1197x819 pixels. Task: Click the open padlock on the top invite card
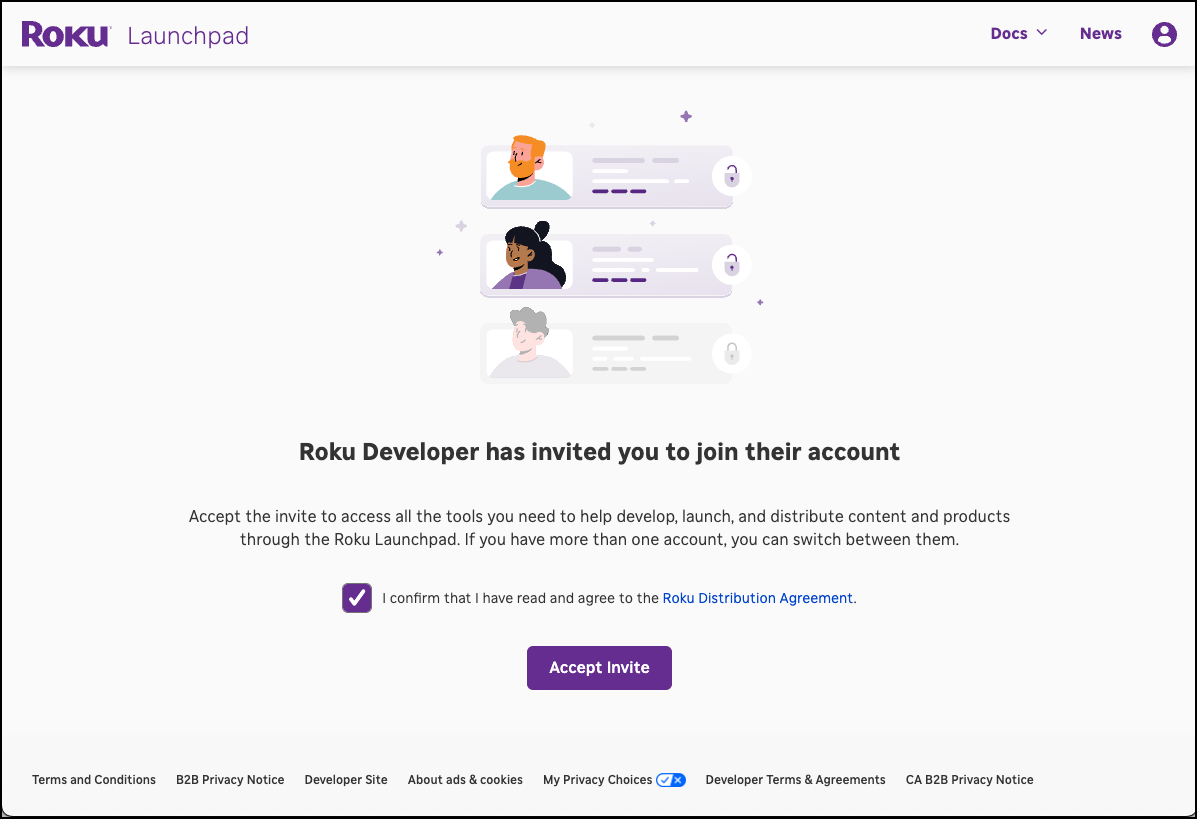coord(731,175)
